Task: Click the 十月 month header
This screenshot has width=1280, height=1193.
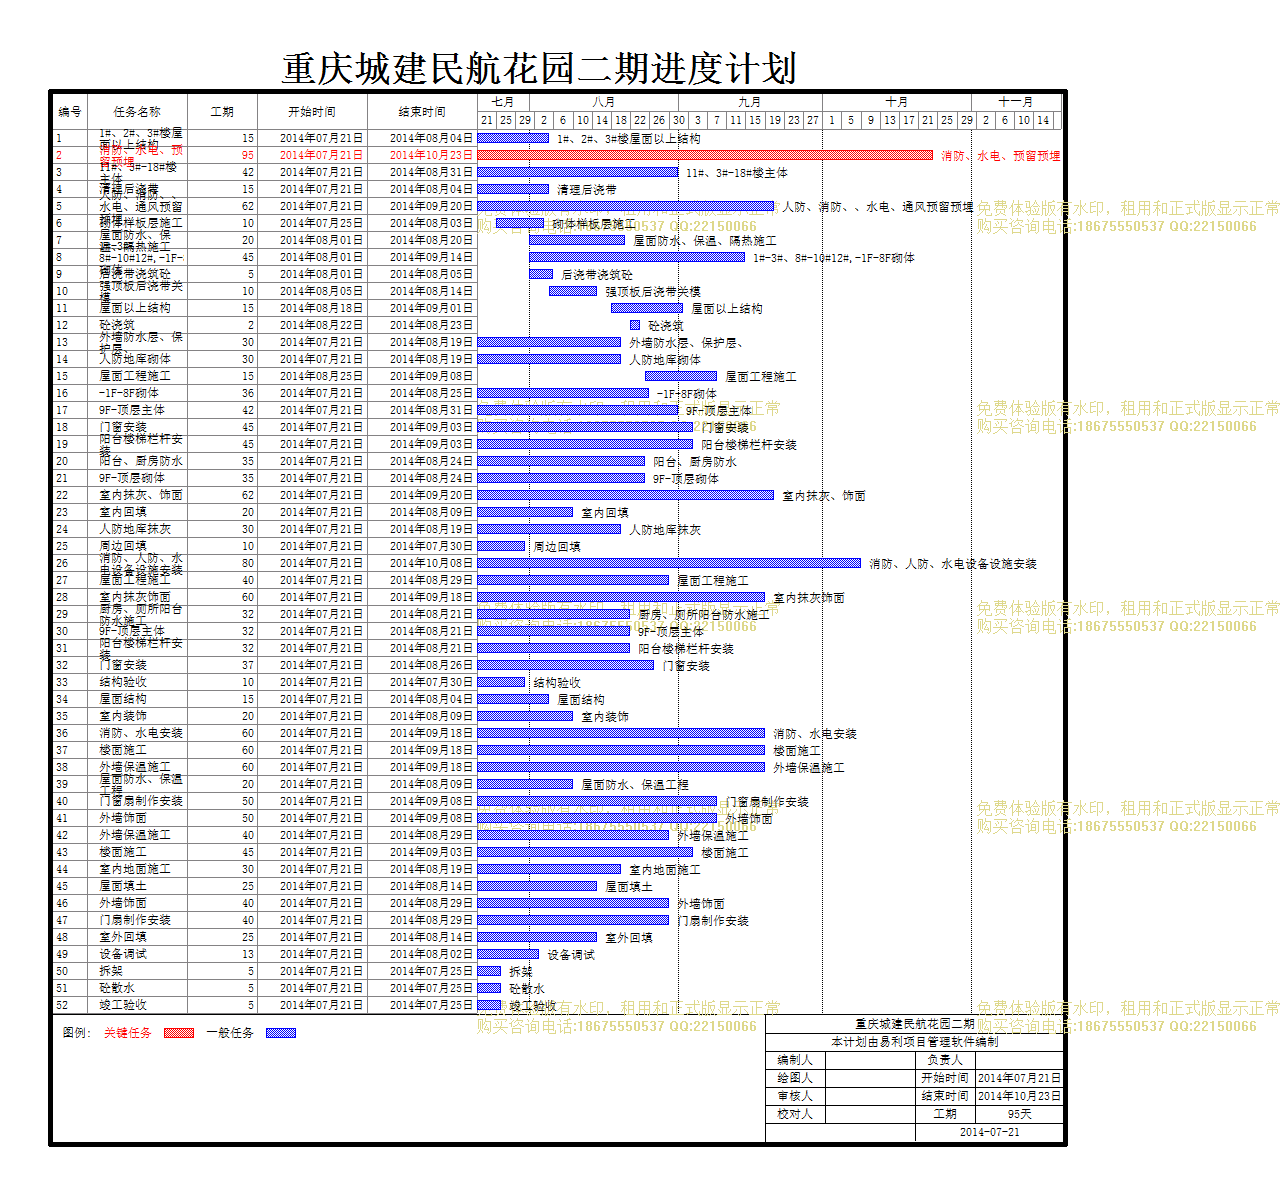Action: point(897,102)
